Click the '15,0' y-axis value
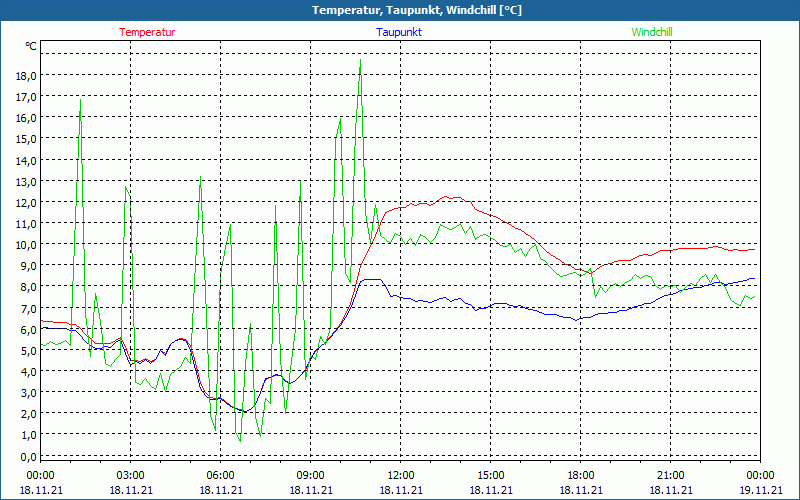This screenshot has height=500, width=800. 27,139
